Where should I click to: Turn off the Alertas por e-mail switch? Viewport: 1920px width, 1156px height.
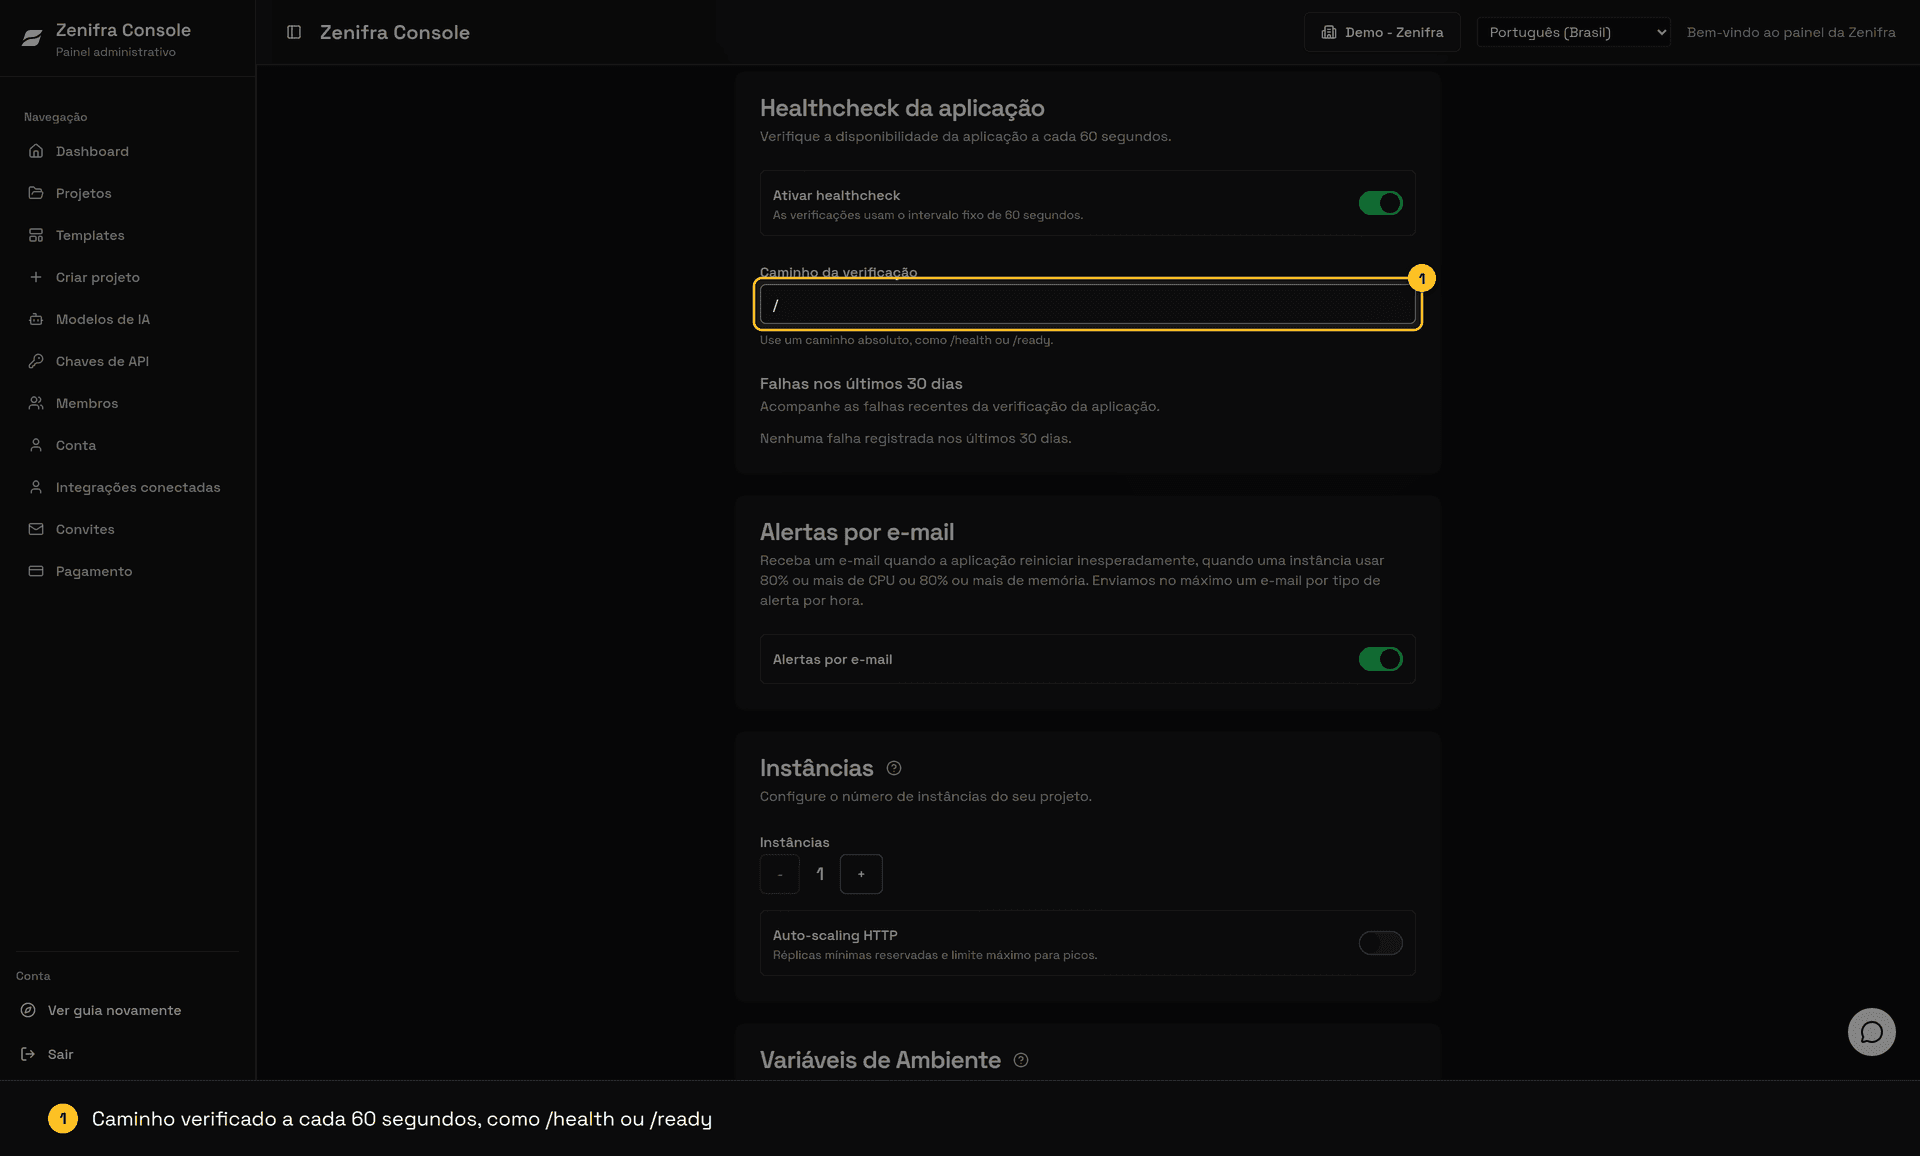click(1380, 659)
